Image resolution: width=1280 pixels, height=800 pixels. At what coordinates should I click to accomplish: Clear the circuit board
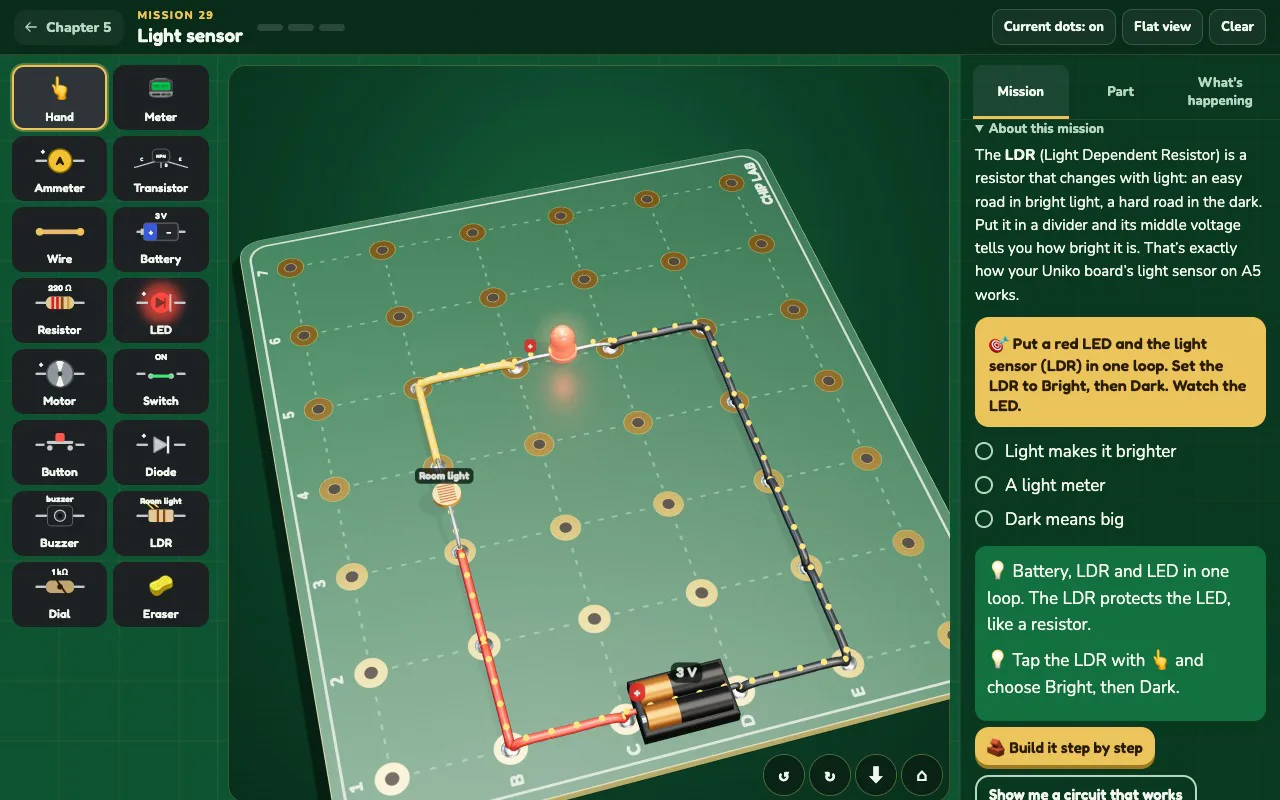[1237, 27]
